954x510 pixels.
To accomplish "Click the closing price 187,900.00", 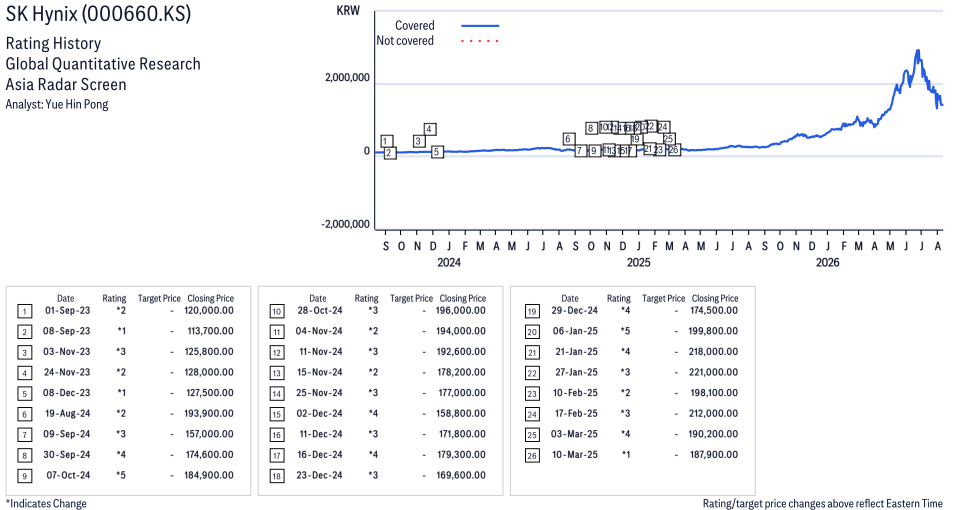I will tap(714, 455).
